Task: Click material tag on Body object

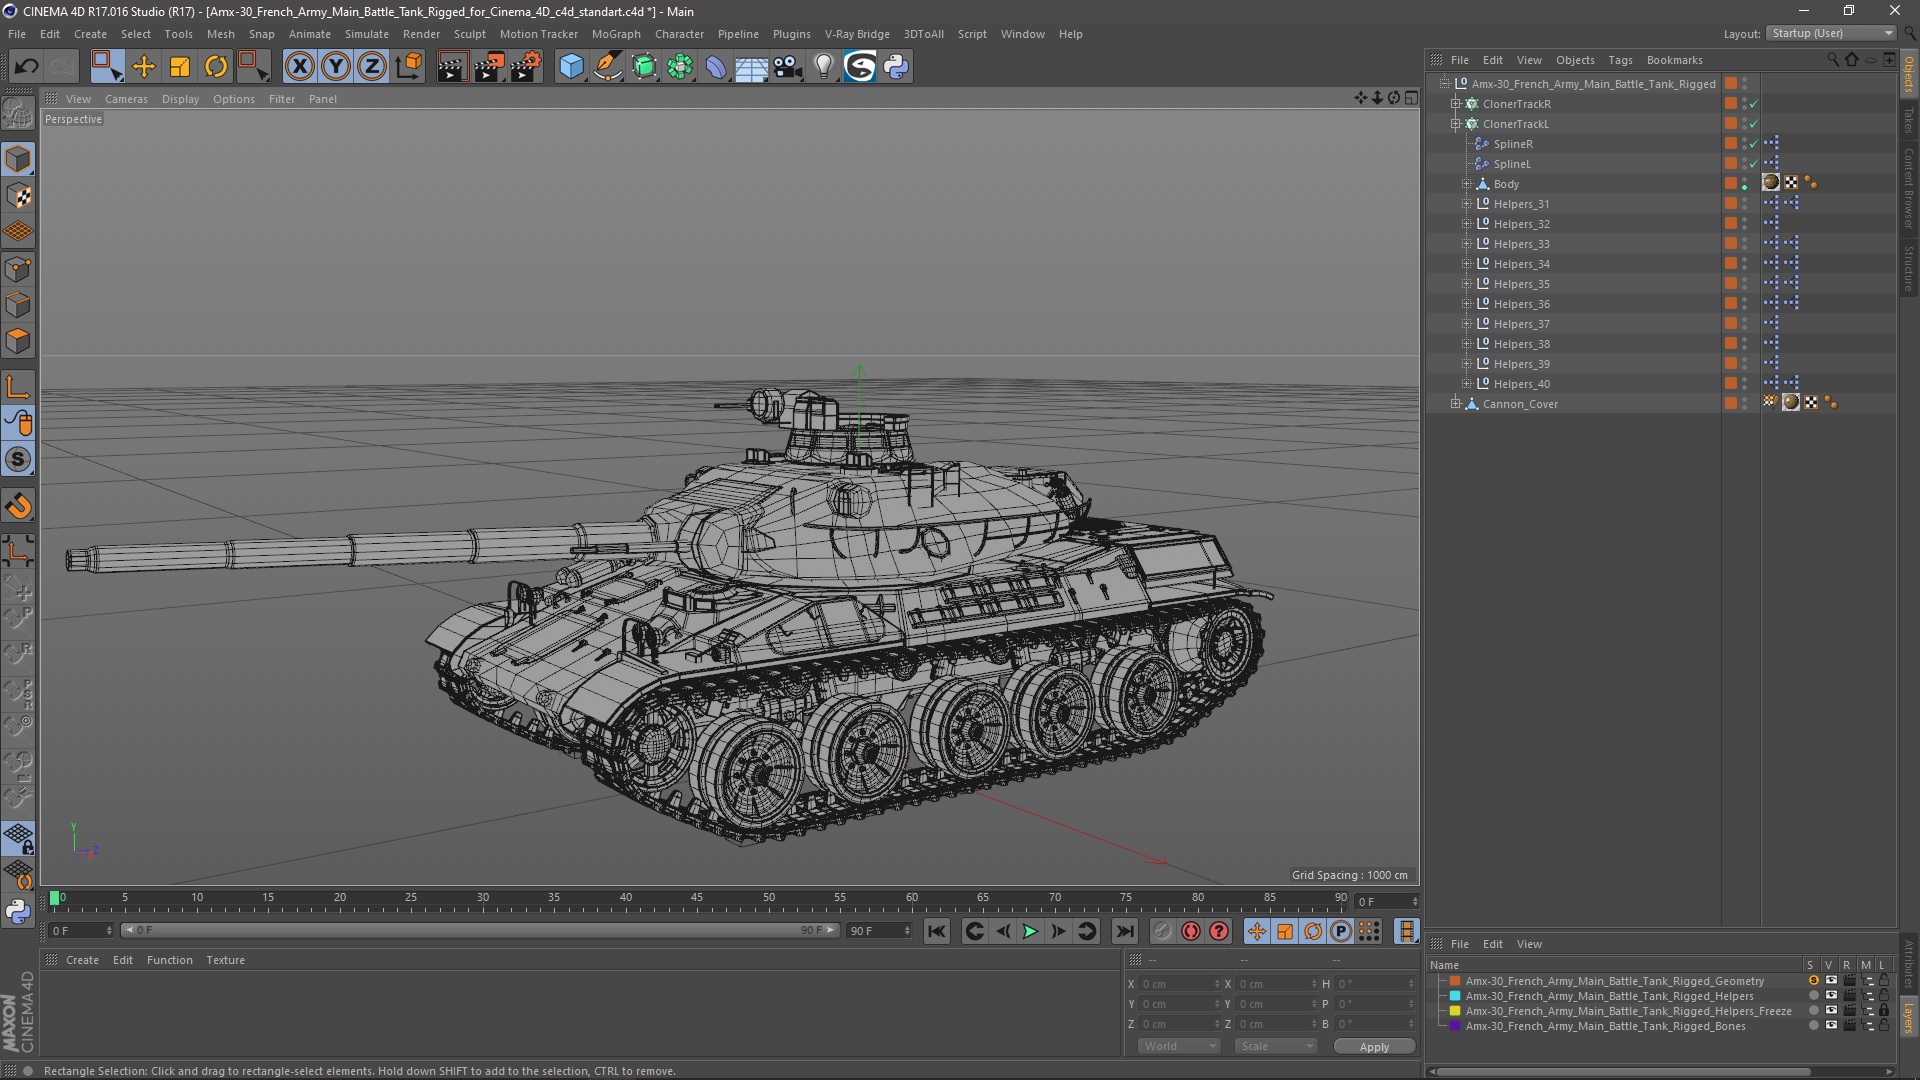Action: 1771,183
